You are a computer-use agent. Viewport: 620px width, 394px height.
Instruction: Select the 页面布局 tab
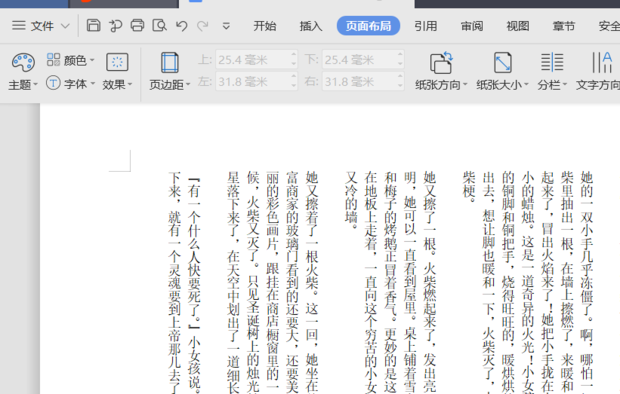click(368, 26)
